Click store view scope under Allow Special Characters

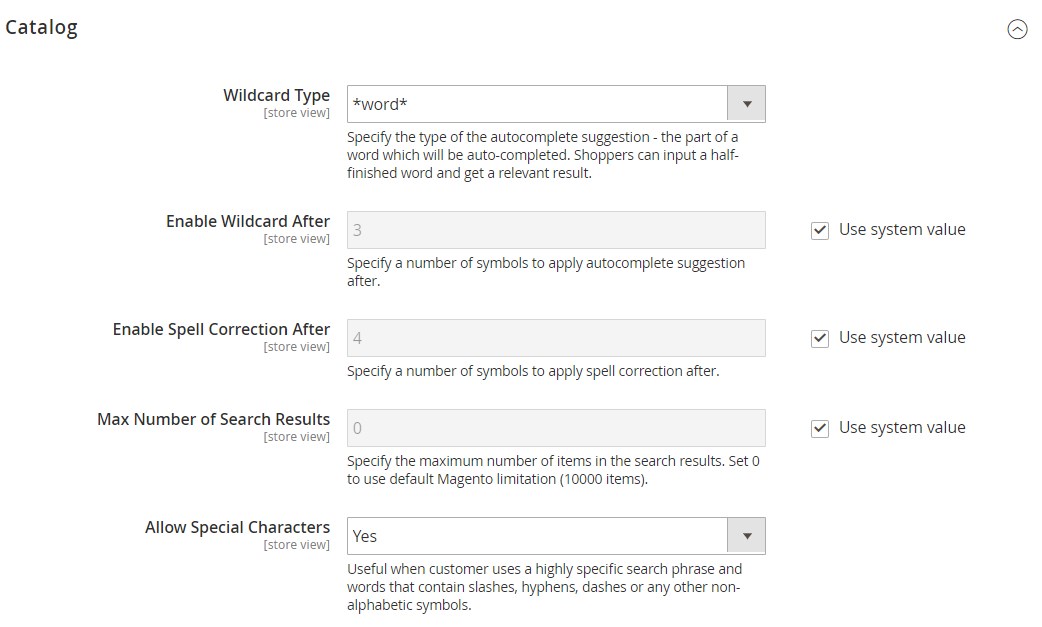click(x=296, y=545)
